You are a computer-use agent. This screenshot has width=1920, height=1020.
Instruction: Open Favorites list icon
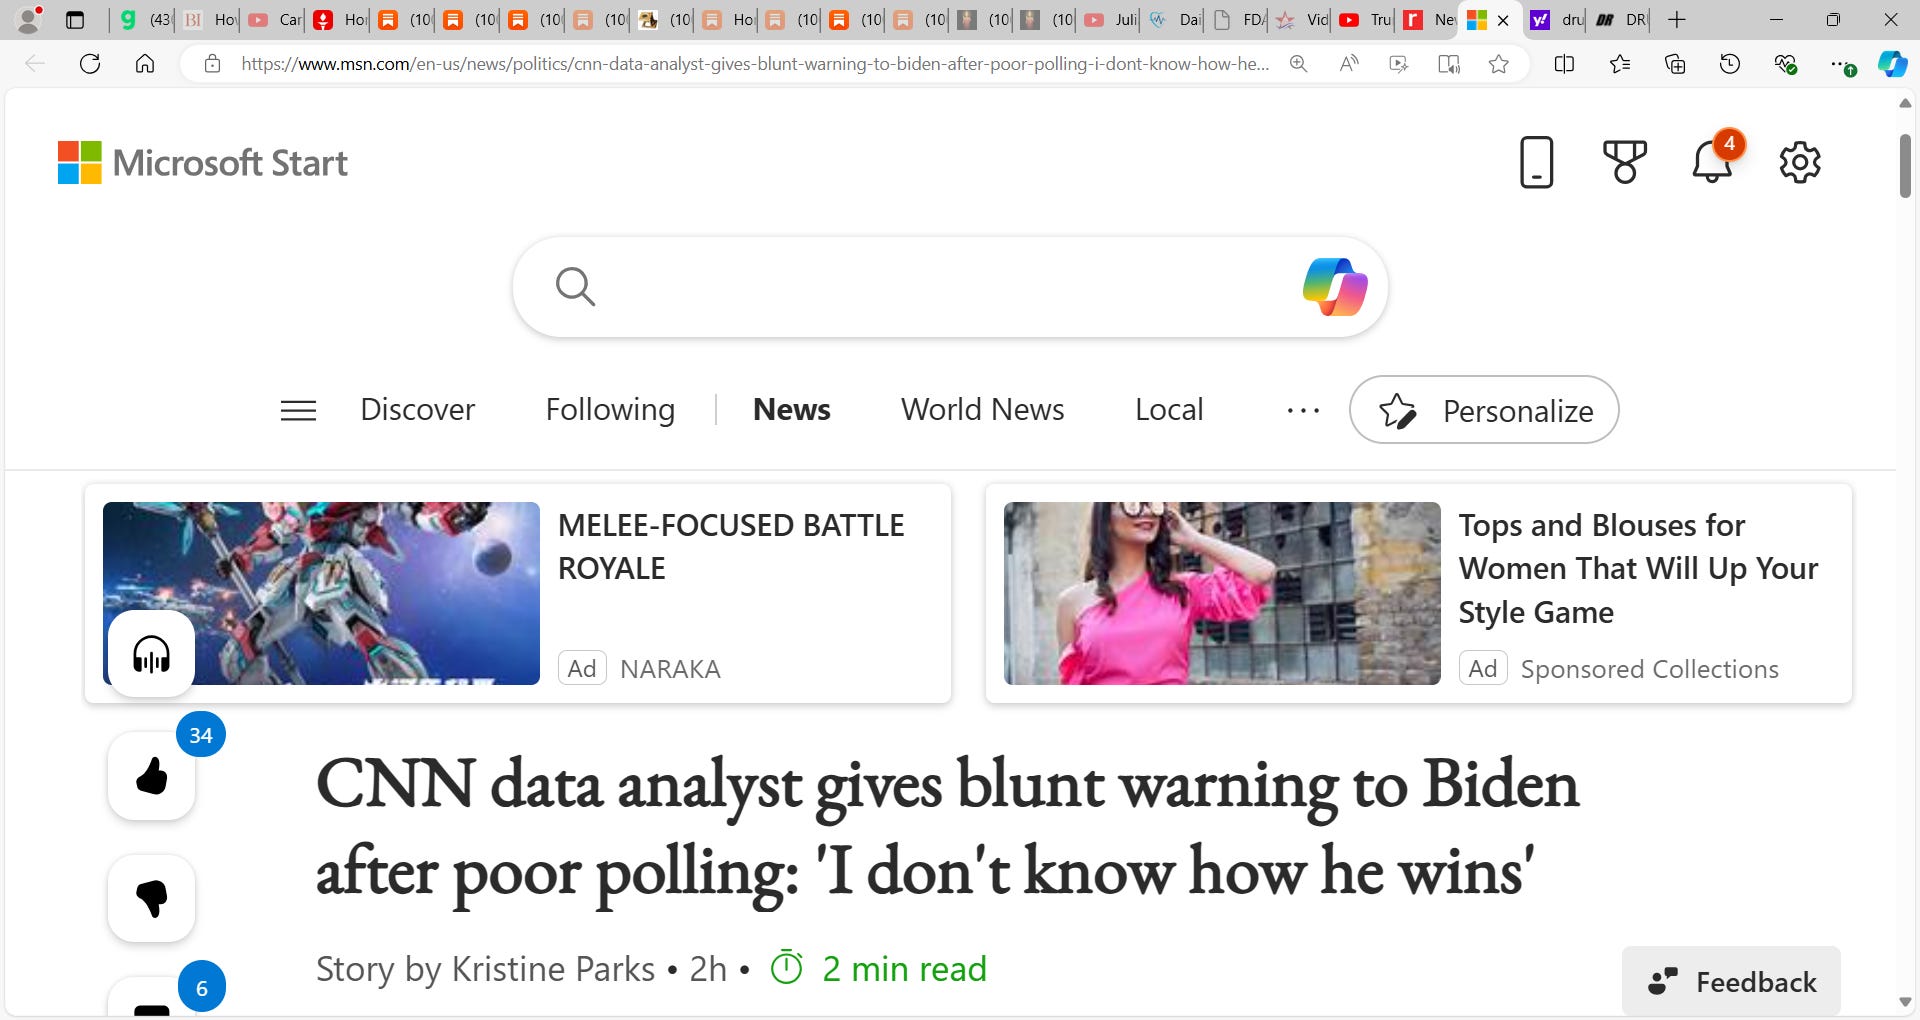point(1620,64)
